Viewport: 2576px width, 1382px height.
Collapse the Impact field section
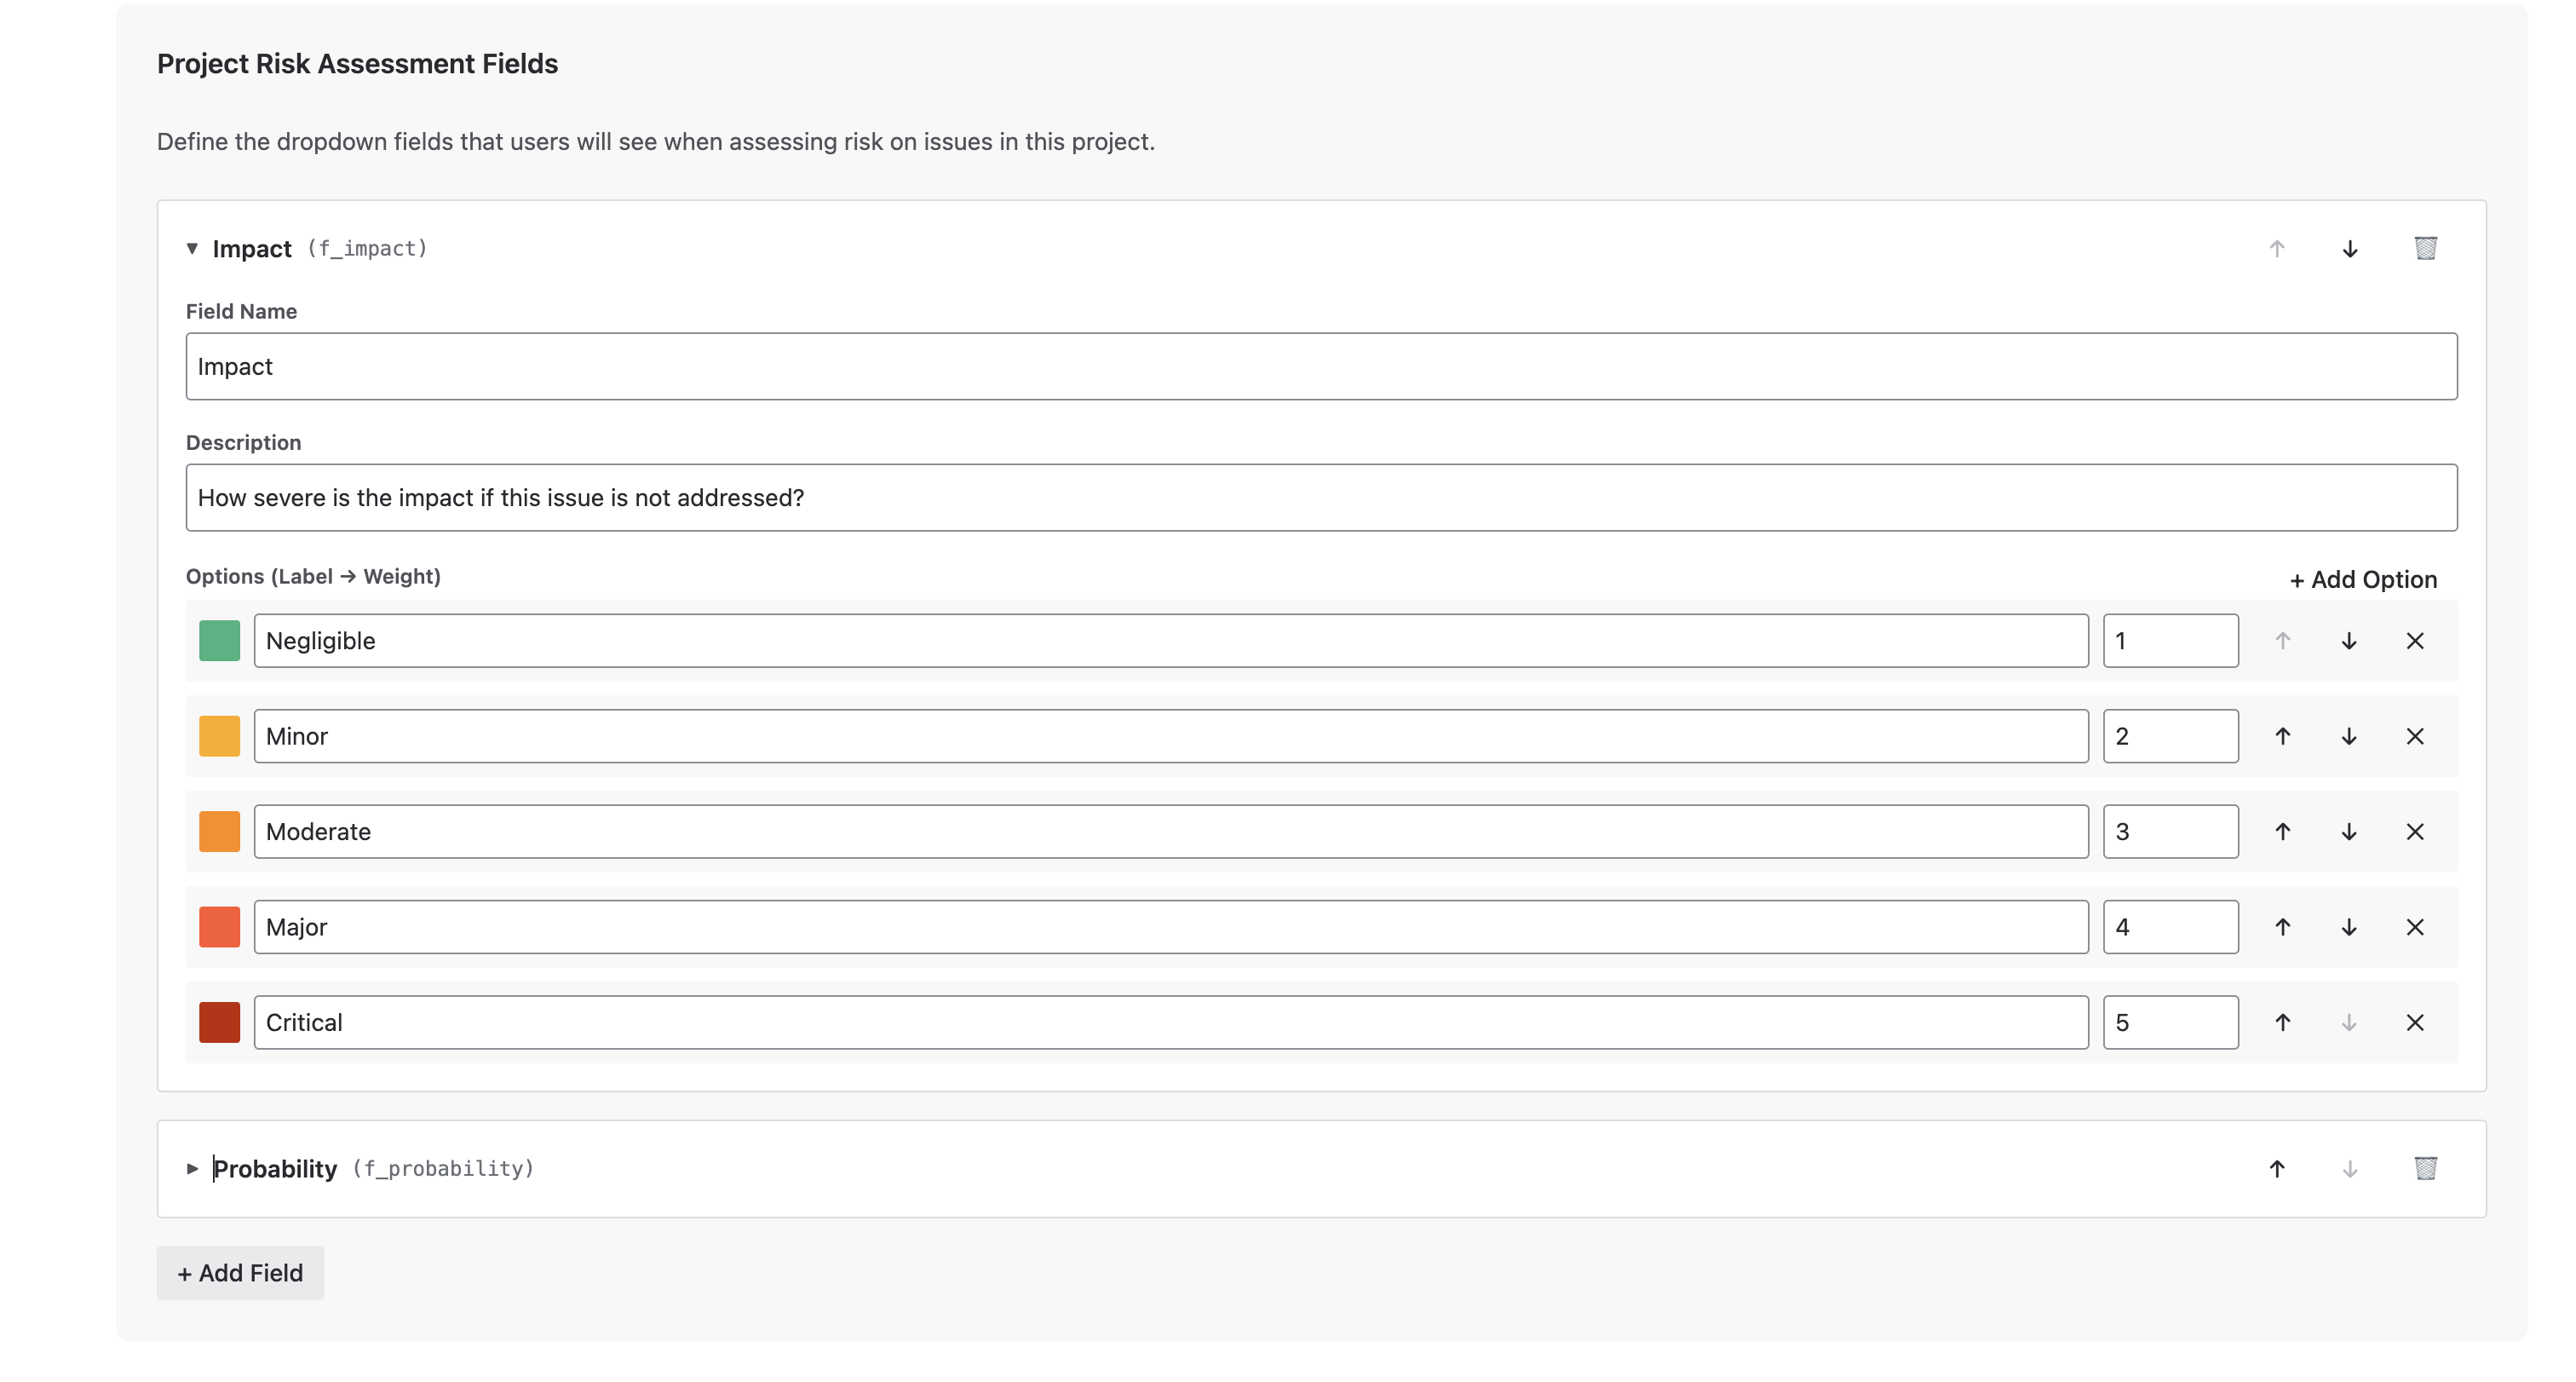(x=191, y=248)
